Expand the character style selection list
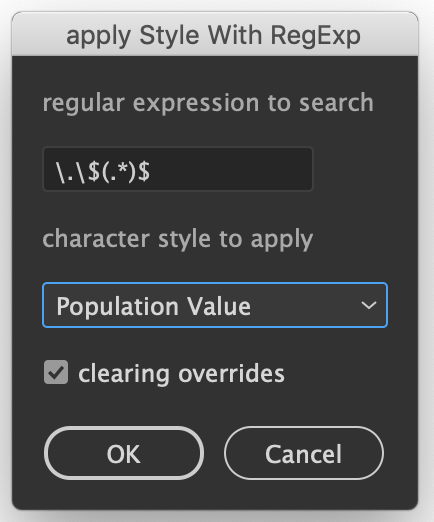This screenshot has height=522, width=434. tap(215, 305)
